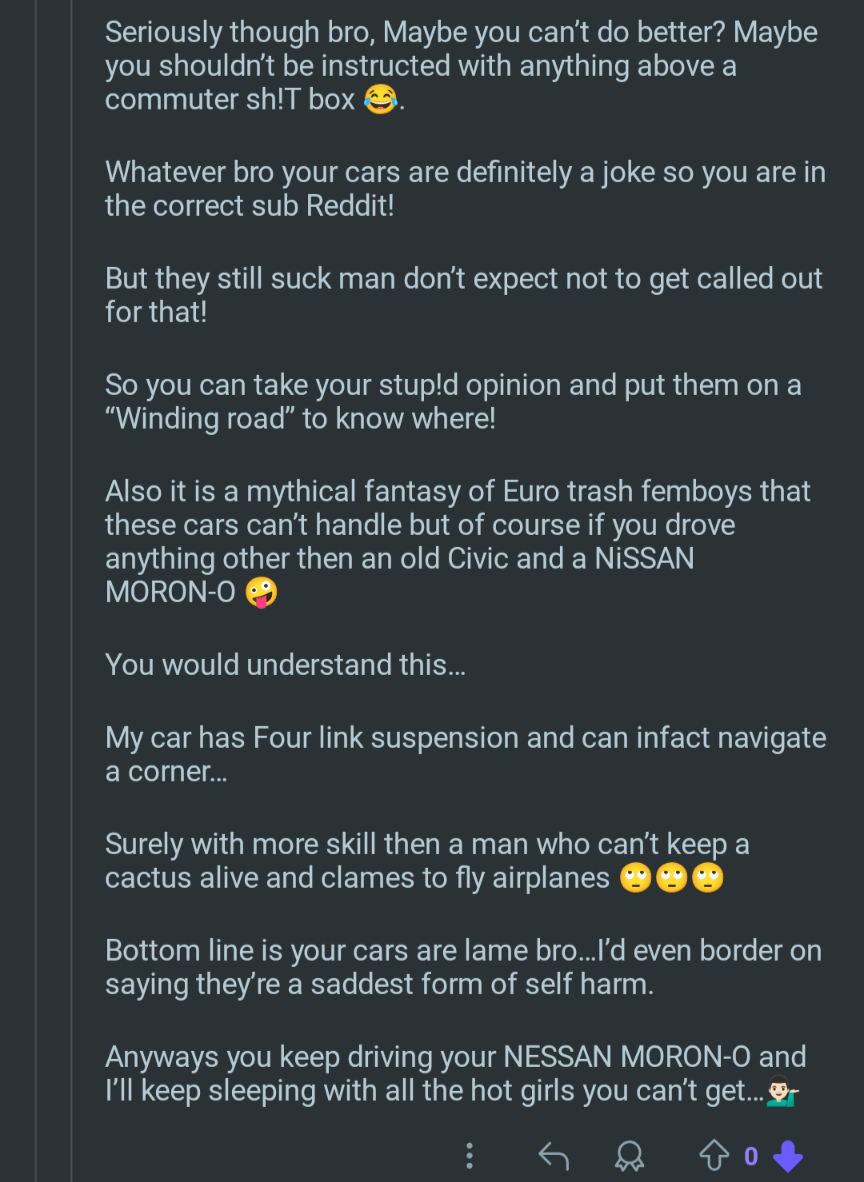The width and height of the screenshot is (864, 1182).
Task: Click the shrugging person emoji at comment end
Action: coord(782,1091)
